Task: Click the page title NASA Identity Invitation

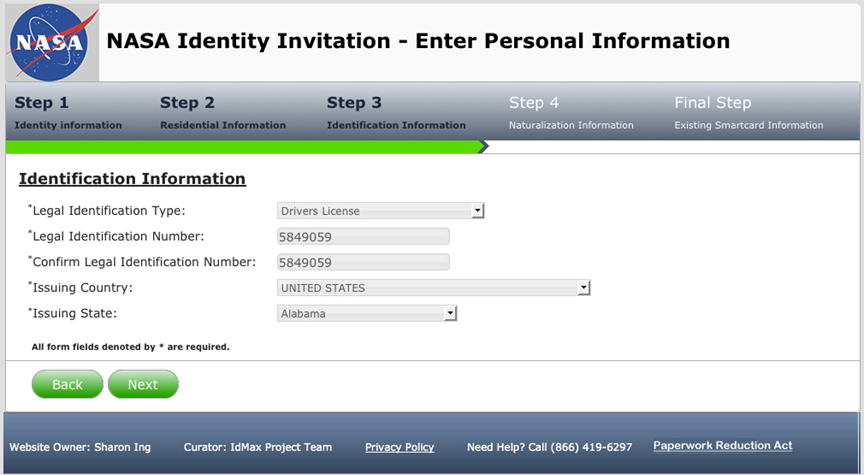Action: 418,42
